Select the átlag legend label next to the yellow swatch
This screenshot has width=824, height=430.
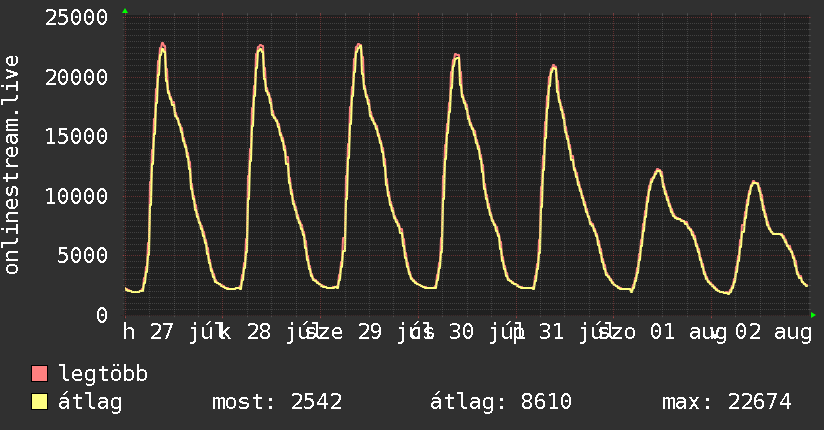pos(90,402)
